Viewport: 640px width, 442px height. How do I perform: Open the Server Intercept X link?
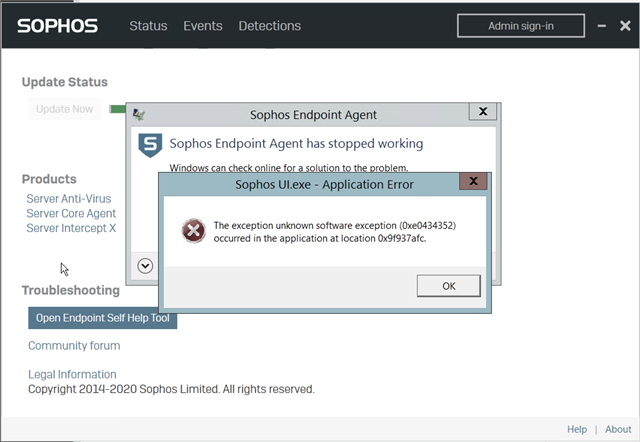click(71, 228)
